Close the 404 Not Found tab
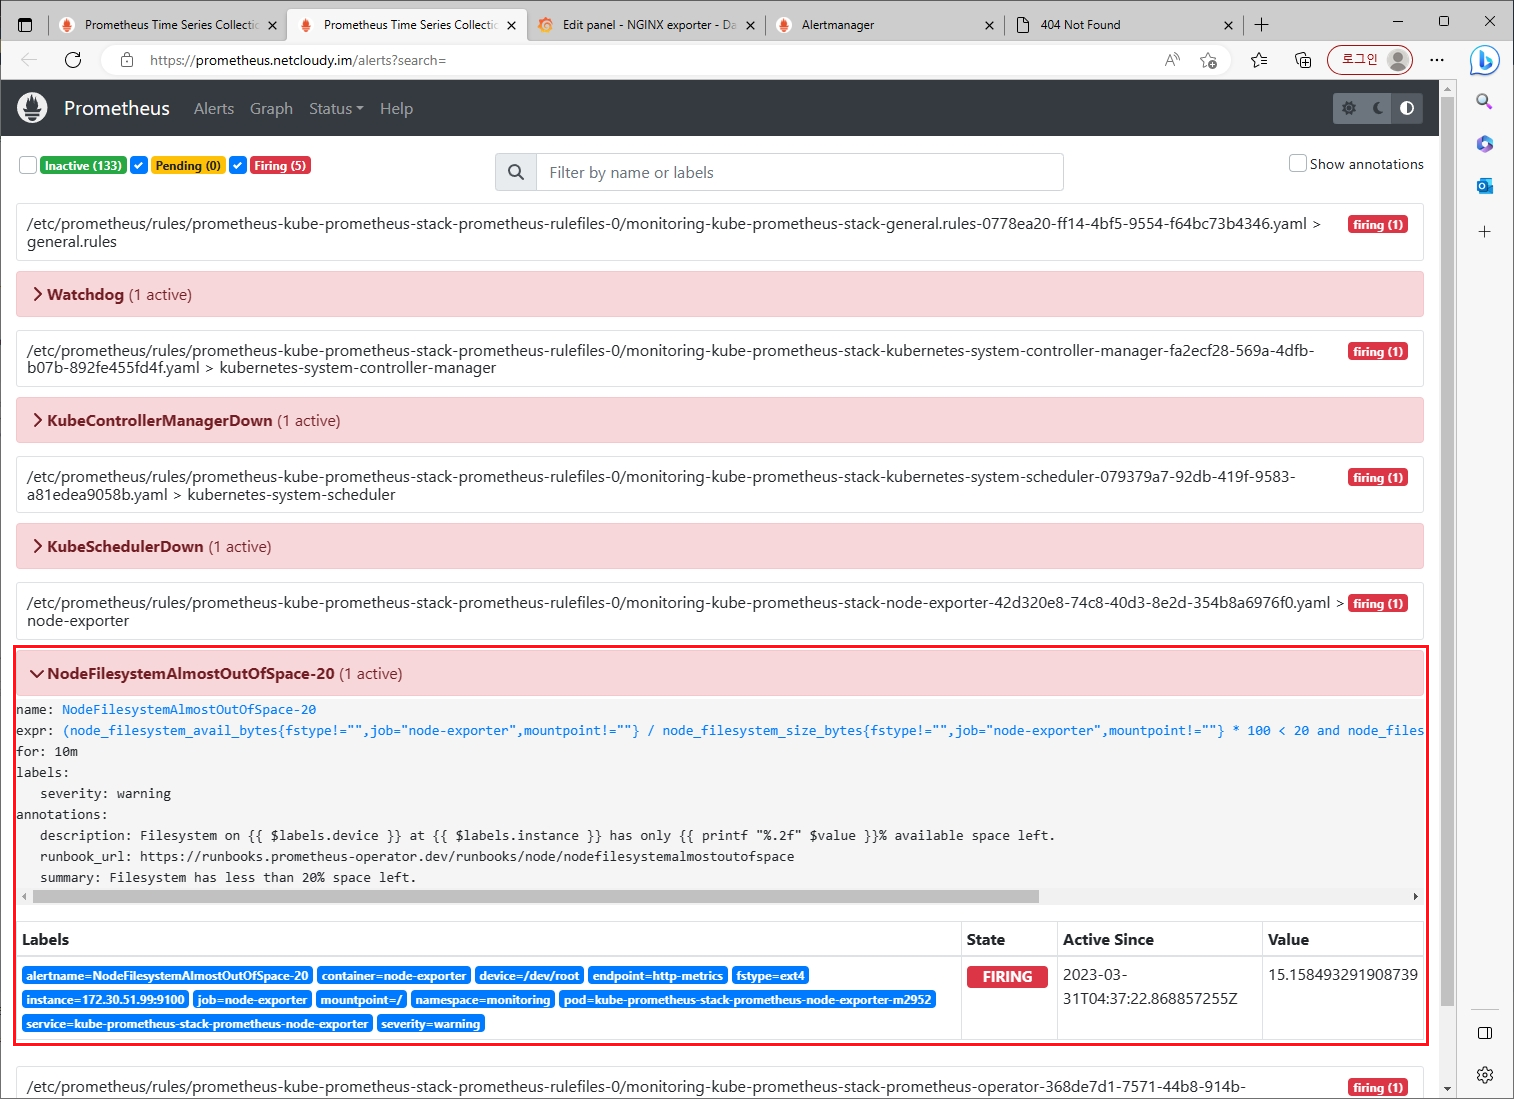The width and height of the screenshot is (1514, 1099). coord(1229,25)
